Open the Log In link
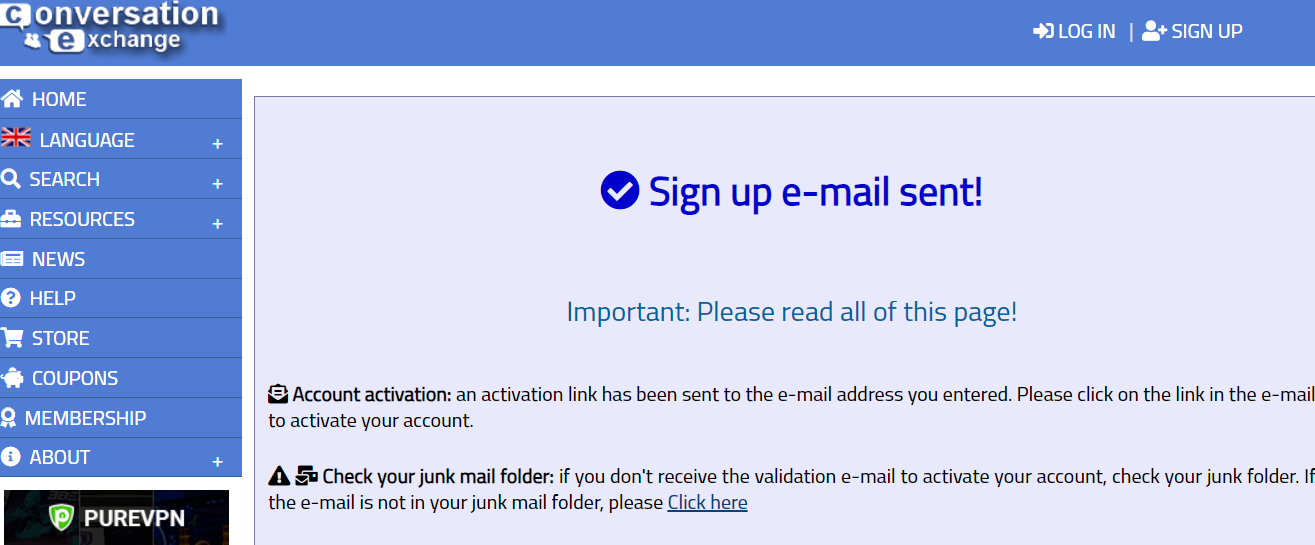 pyautogui.click(x=1075, y=31)
